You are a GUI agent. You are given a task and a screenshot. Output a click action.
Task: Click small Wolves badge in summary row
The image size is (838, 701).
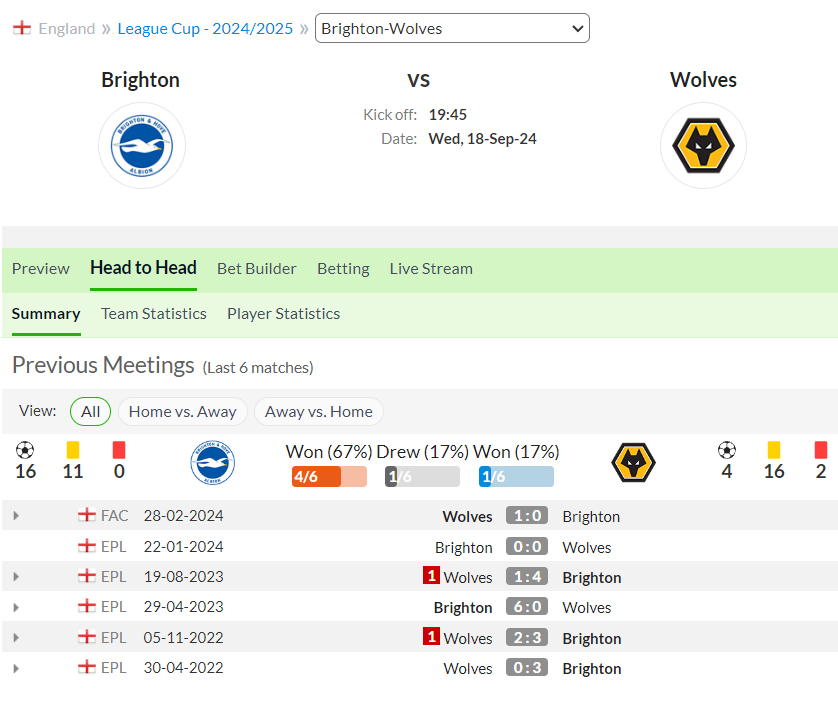click(633, 464)
